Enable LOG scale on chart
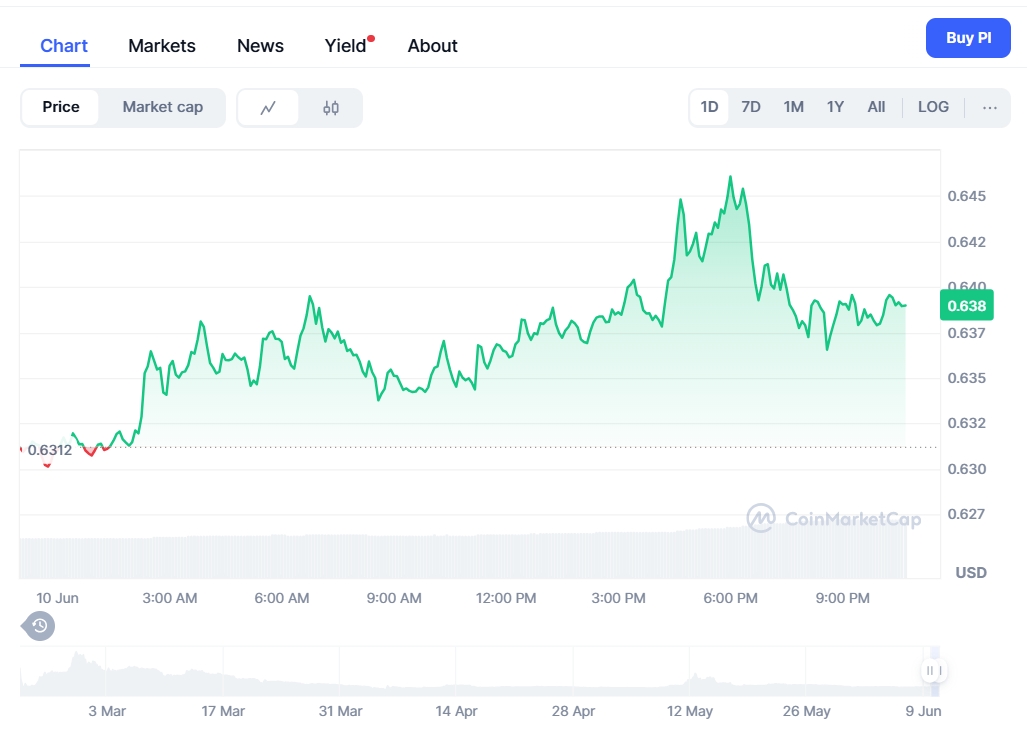Image resolution: width=1027 pixels, height=746 pixels. [933, 107]
